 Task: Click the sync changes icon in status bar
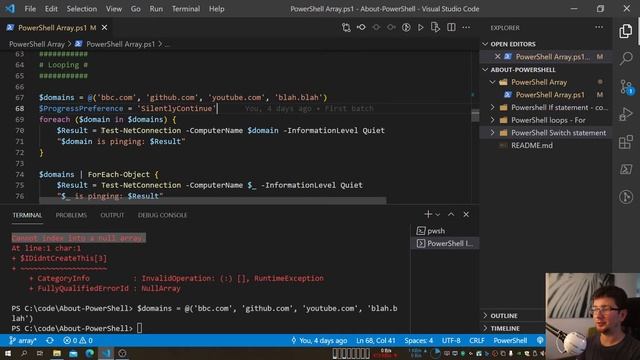(50, 340)
